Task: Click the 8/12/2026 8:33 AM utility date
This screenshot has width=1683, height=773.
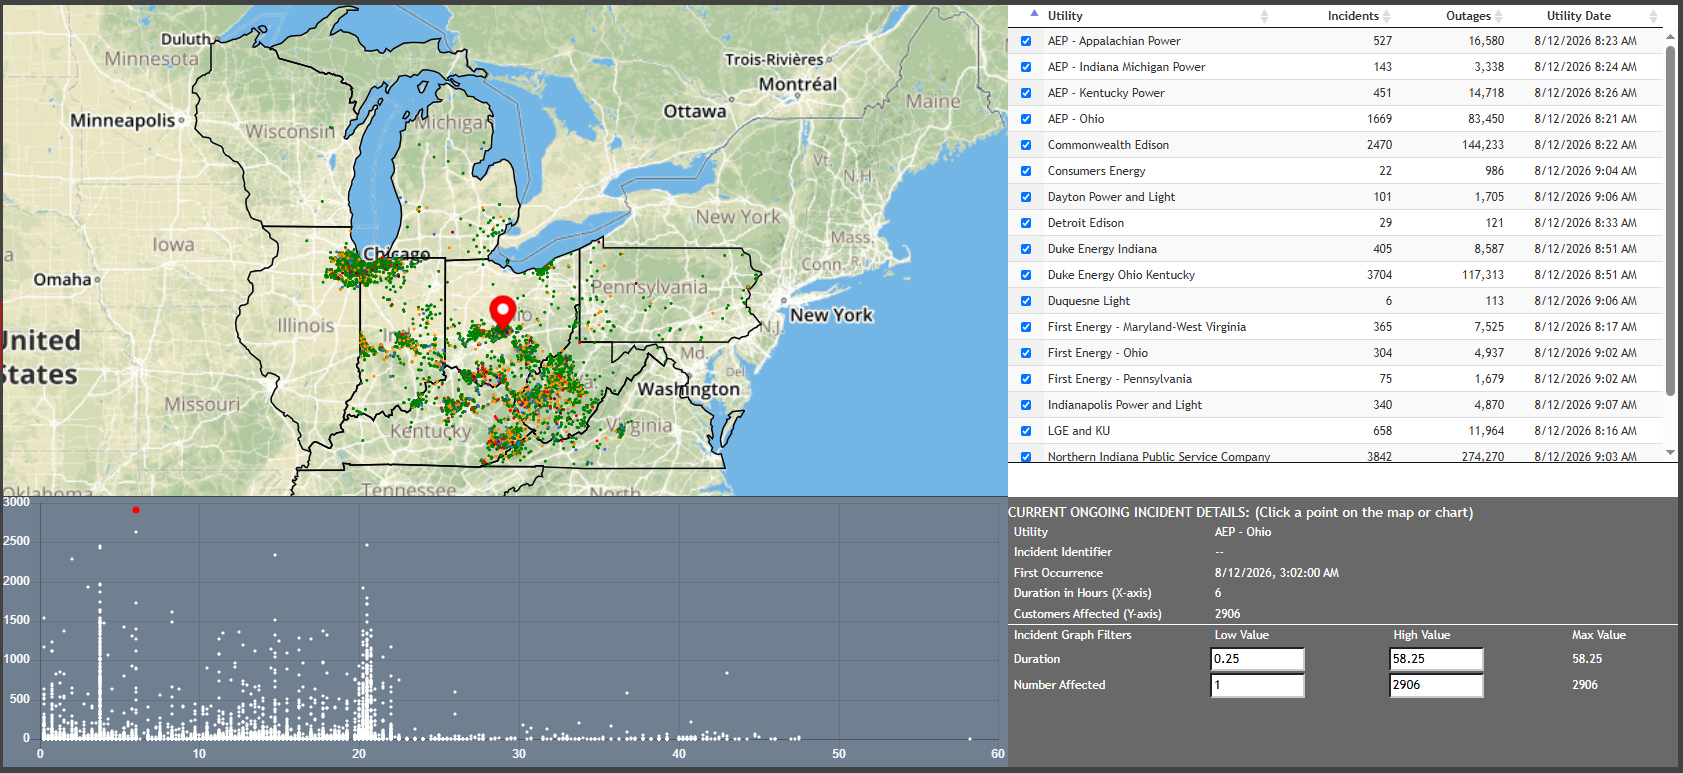Action: 1586,223
